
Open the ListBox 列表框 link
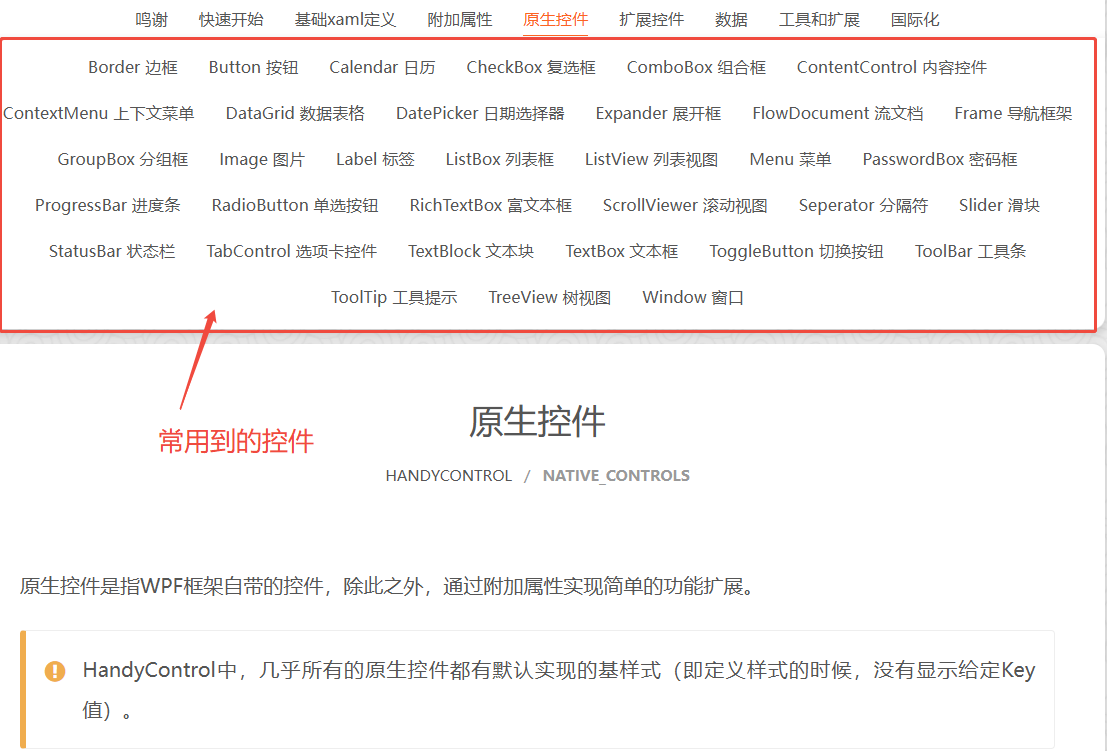click(499, 160)
